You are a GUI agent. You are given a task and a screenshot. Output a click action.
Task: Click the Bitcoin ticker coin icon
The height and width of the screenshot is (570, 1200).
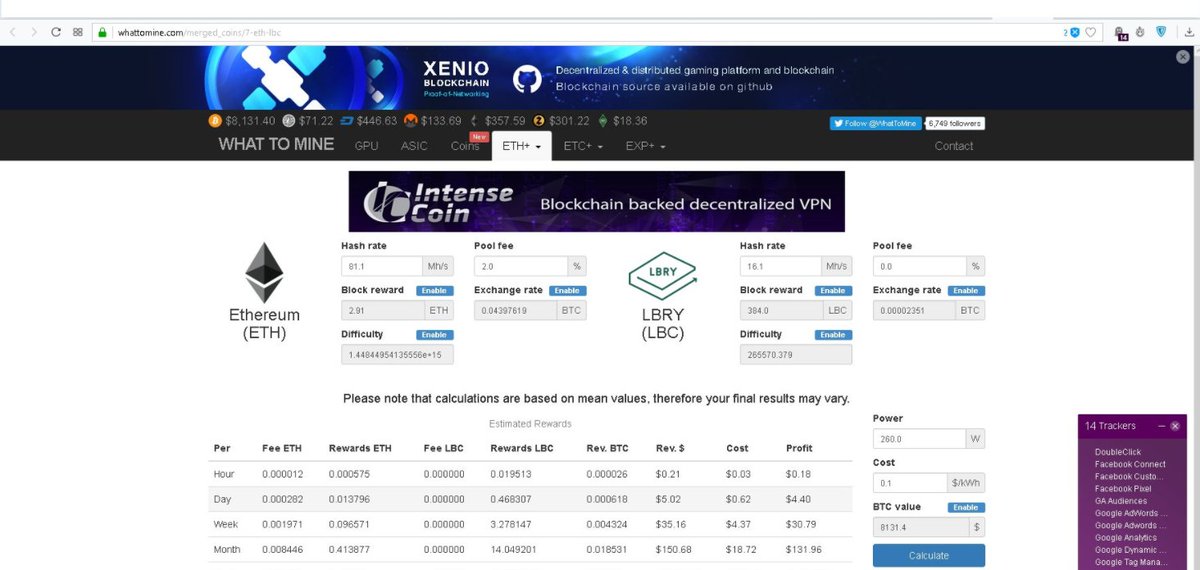click(214, 121)
